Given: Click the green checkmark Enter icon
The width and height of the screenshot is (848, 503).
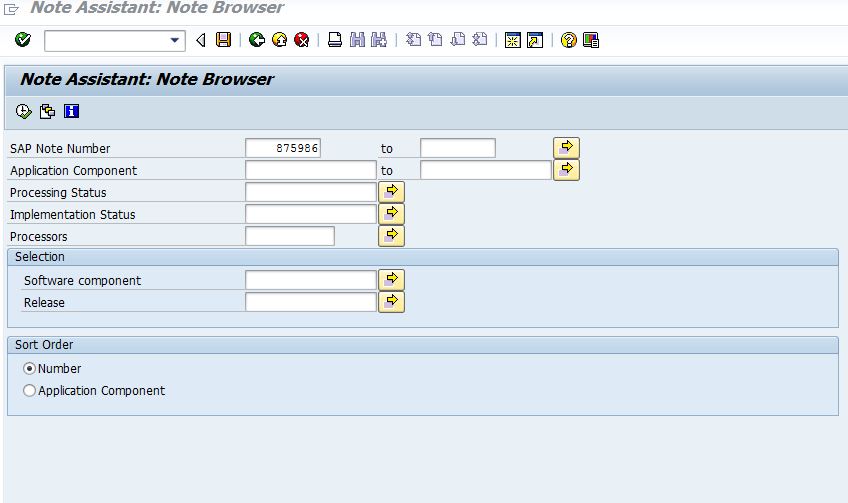Looking at the screenshot, I should click(23, 40).
